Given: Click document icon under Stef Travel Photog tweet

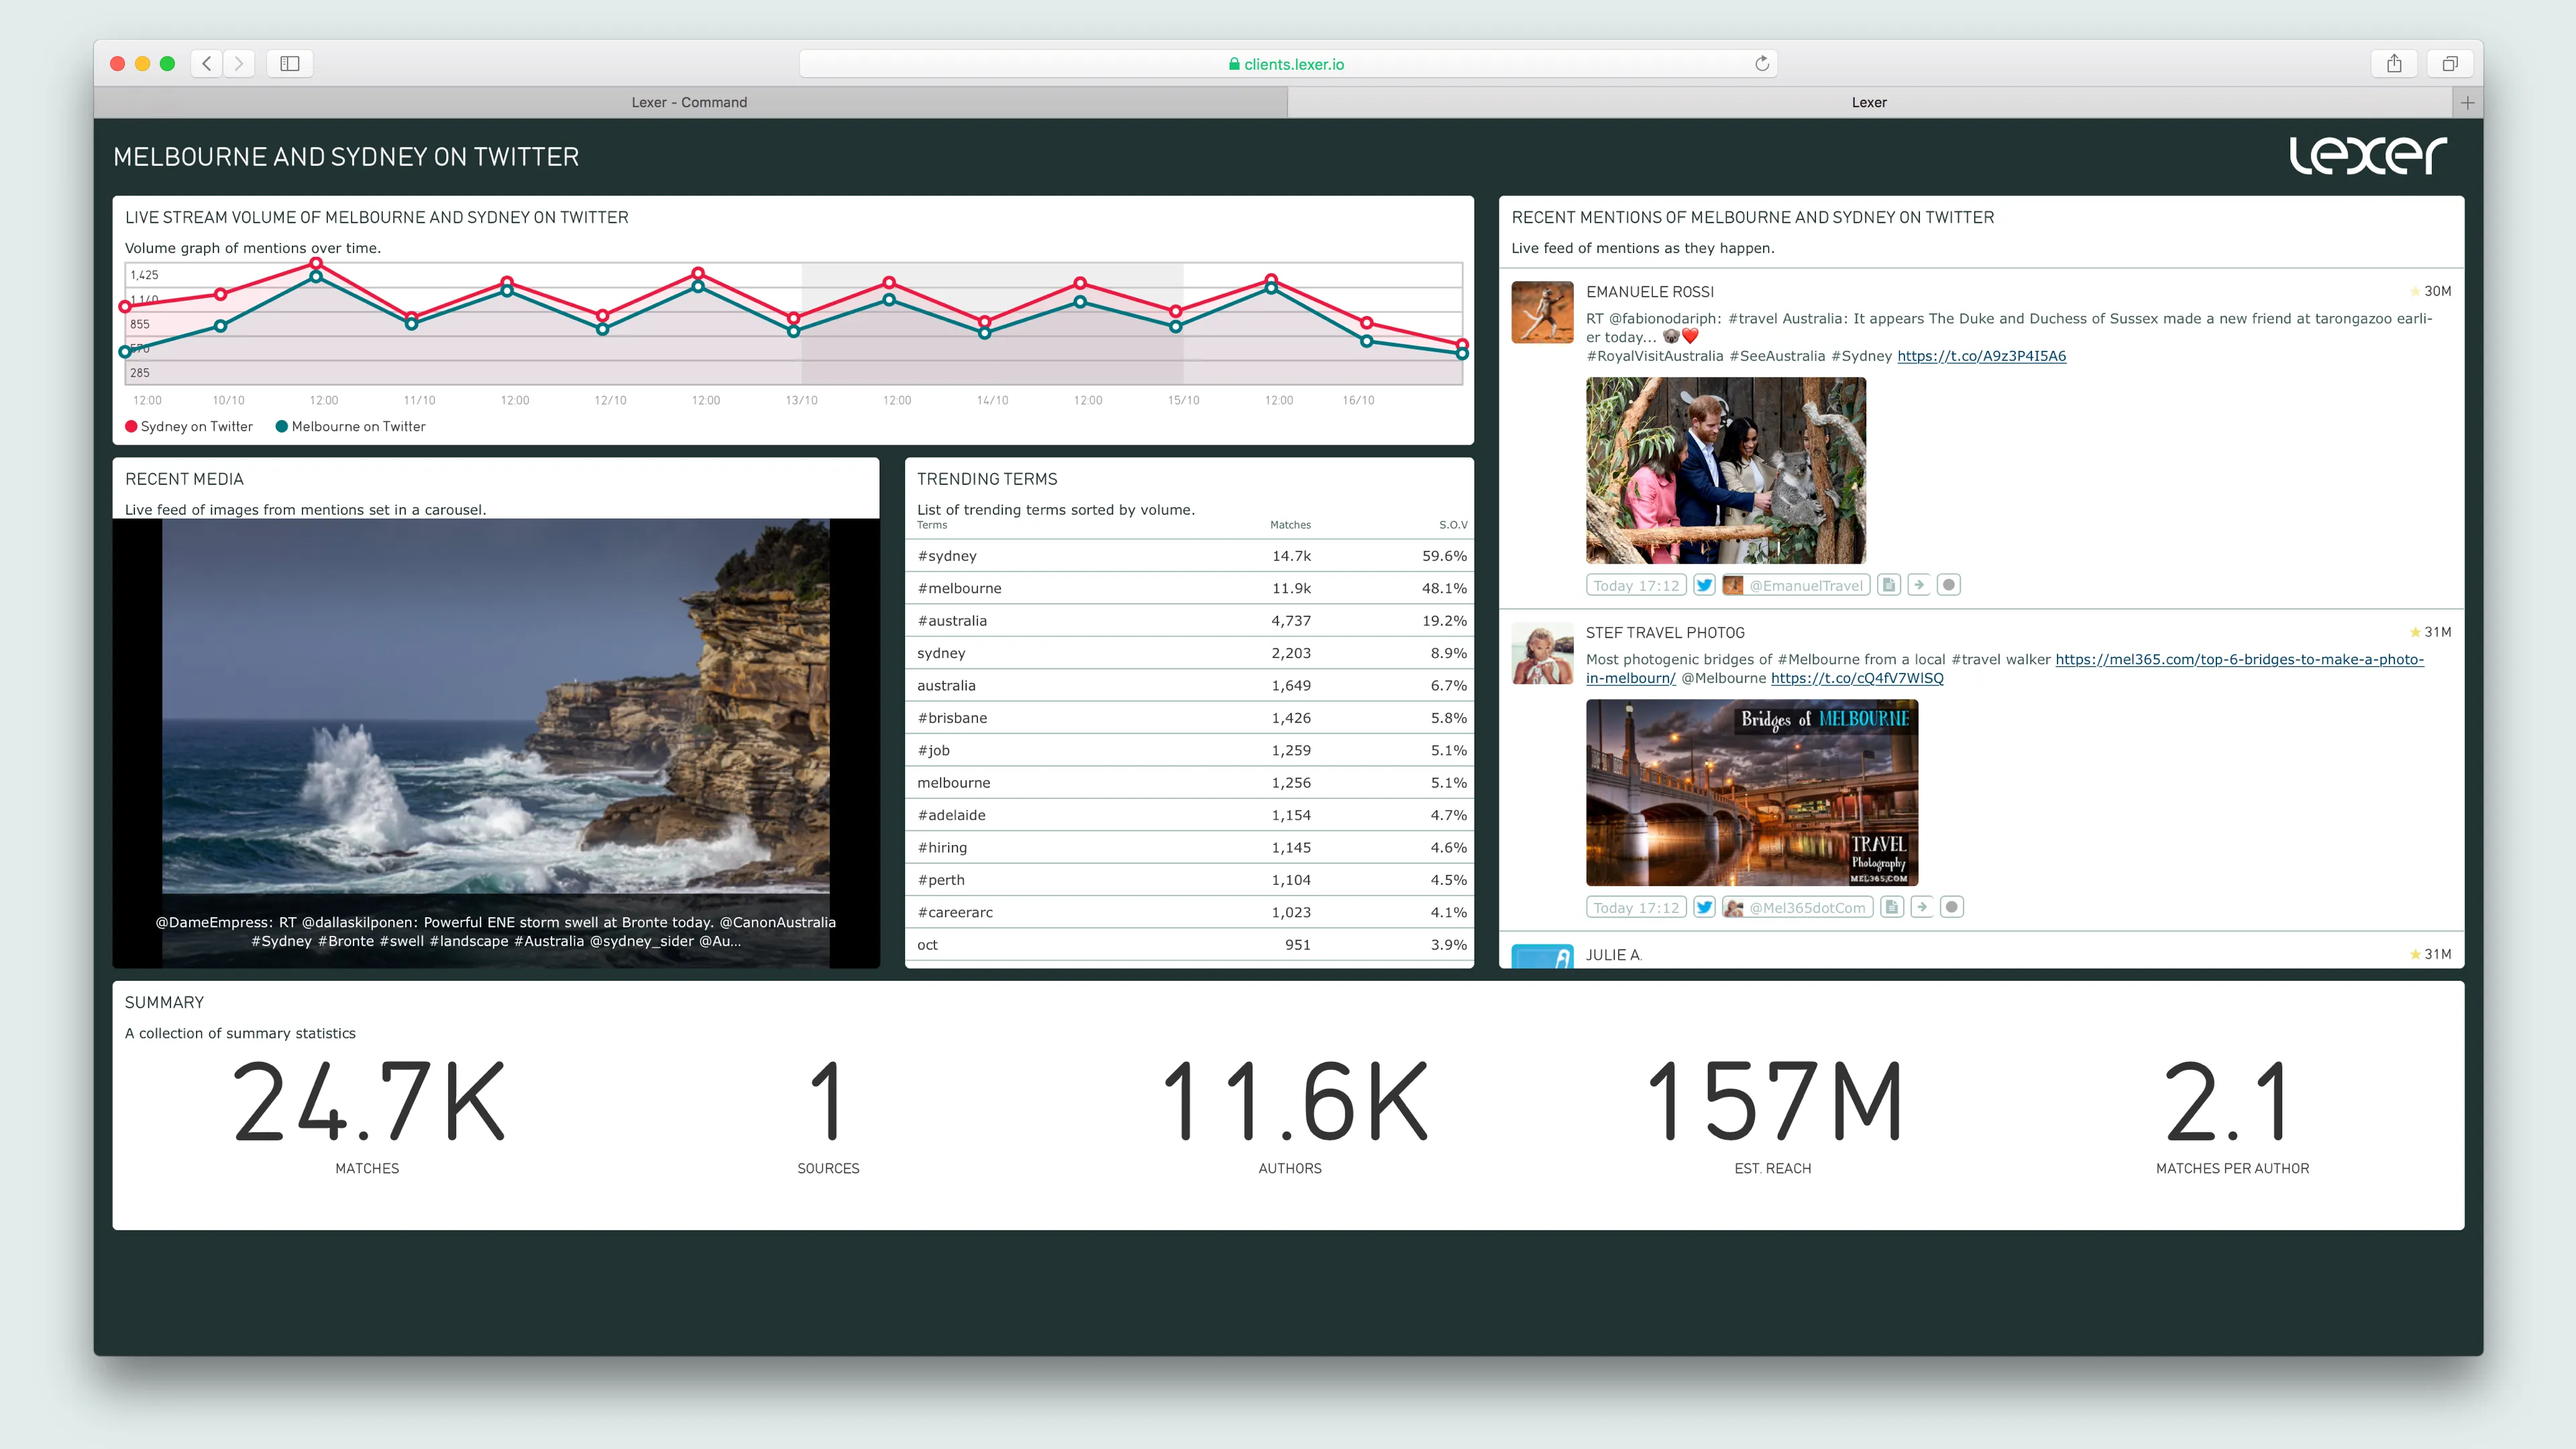Looking at the screenshot, I should [1891, 907].
